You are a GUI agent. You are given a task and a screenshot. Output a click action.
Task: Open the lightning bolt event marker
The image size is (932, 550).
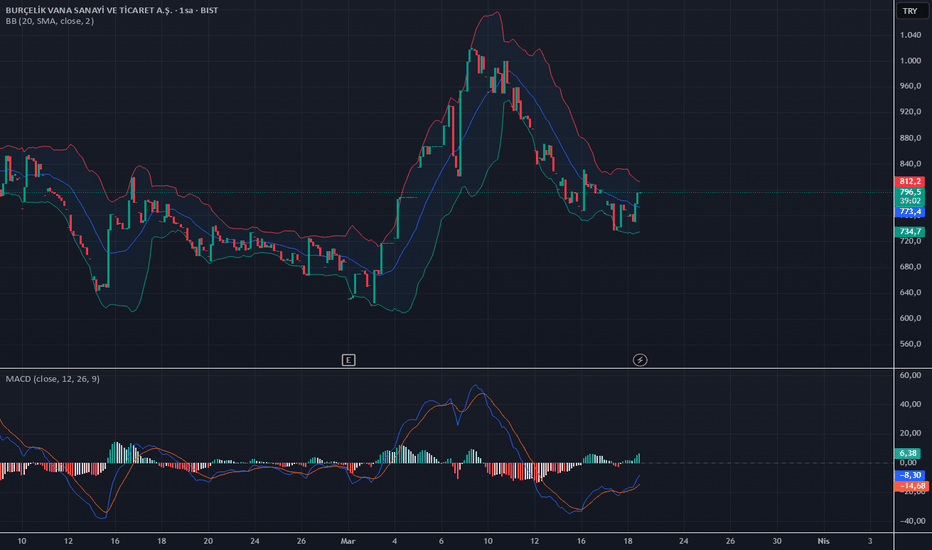coord(640,360)
